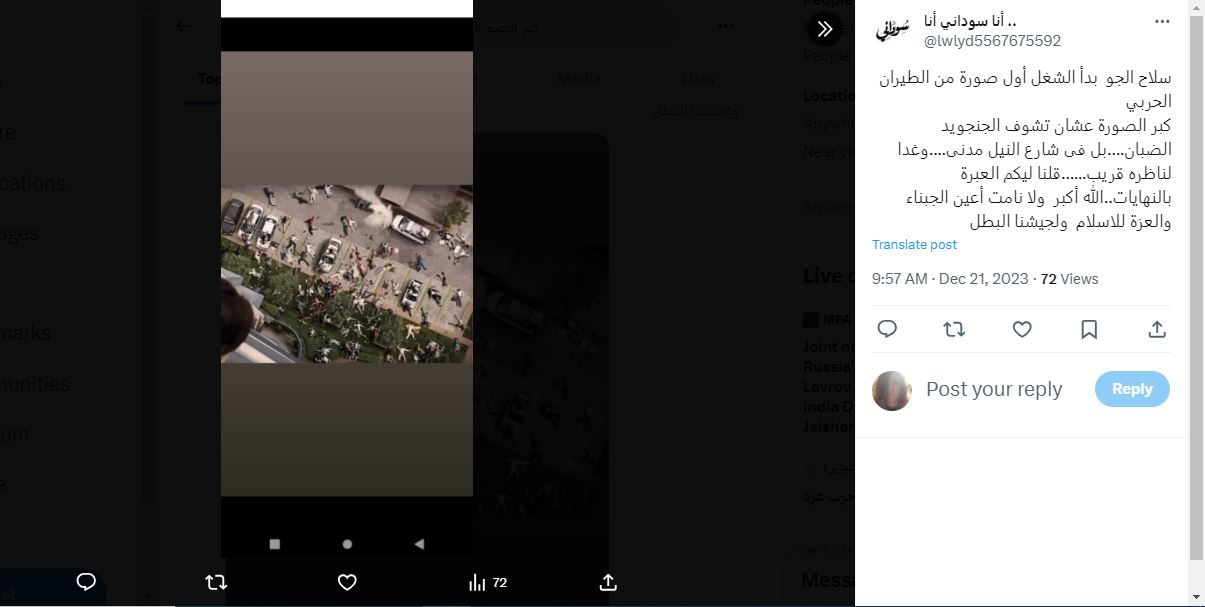The image size is (1205, 607).
Task: Click the blue Reply button
Action: click(x=1131, y=389)
